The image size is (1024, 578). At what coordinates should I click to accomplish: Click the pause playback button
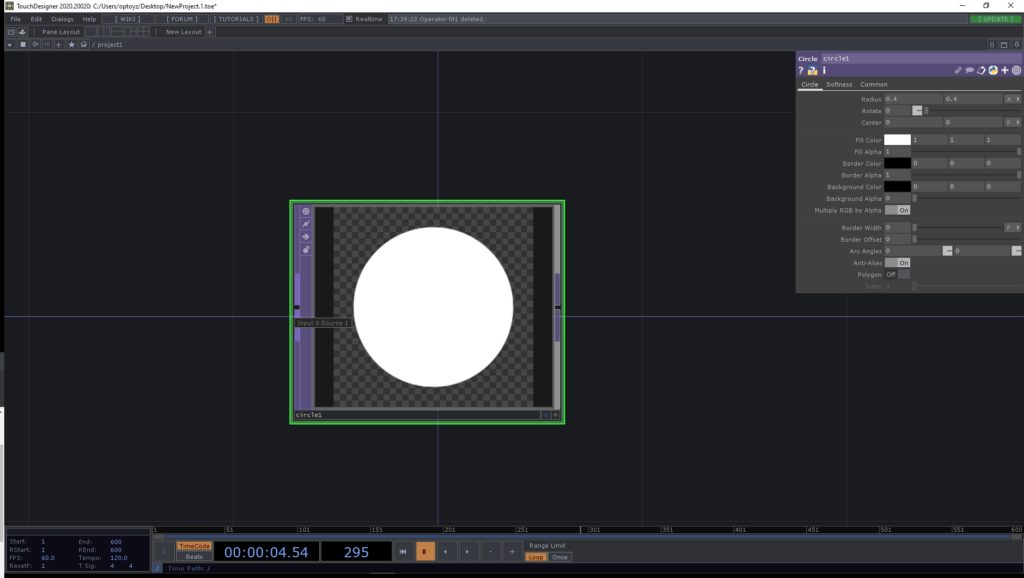[425, 551]
